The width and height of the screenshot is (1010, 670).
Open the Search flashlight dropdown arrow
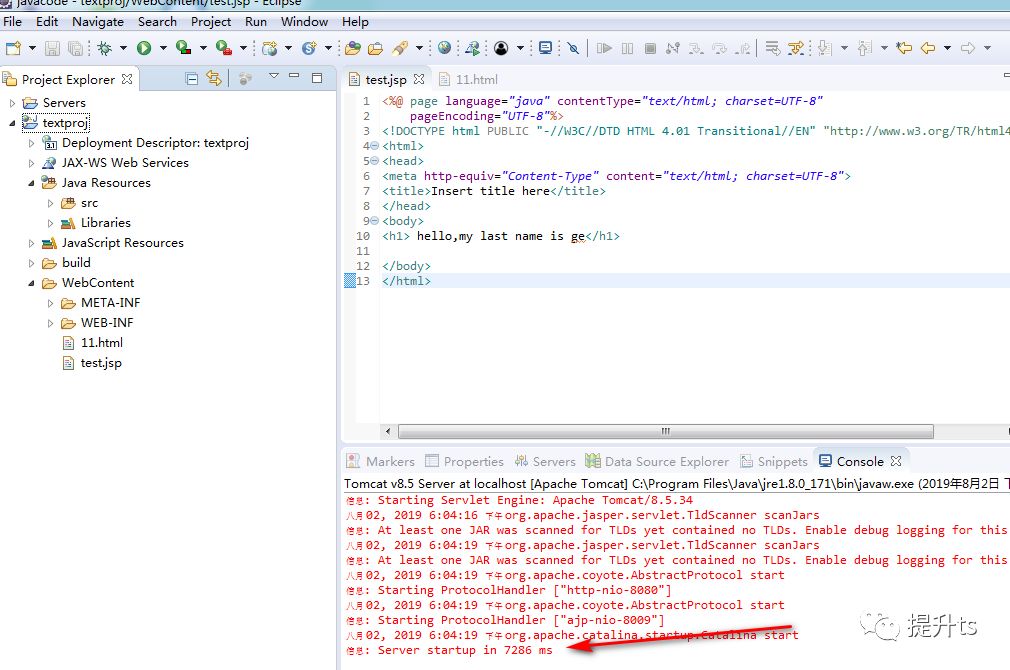(419, 48)
